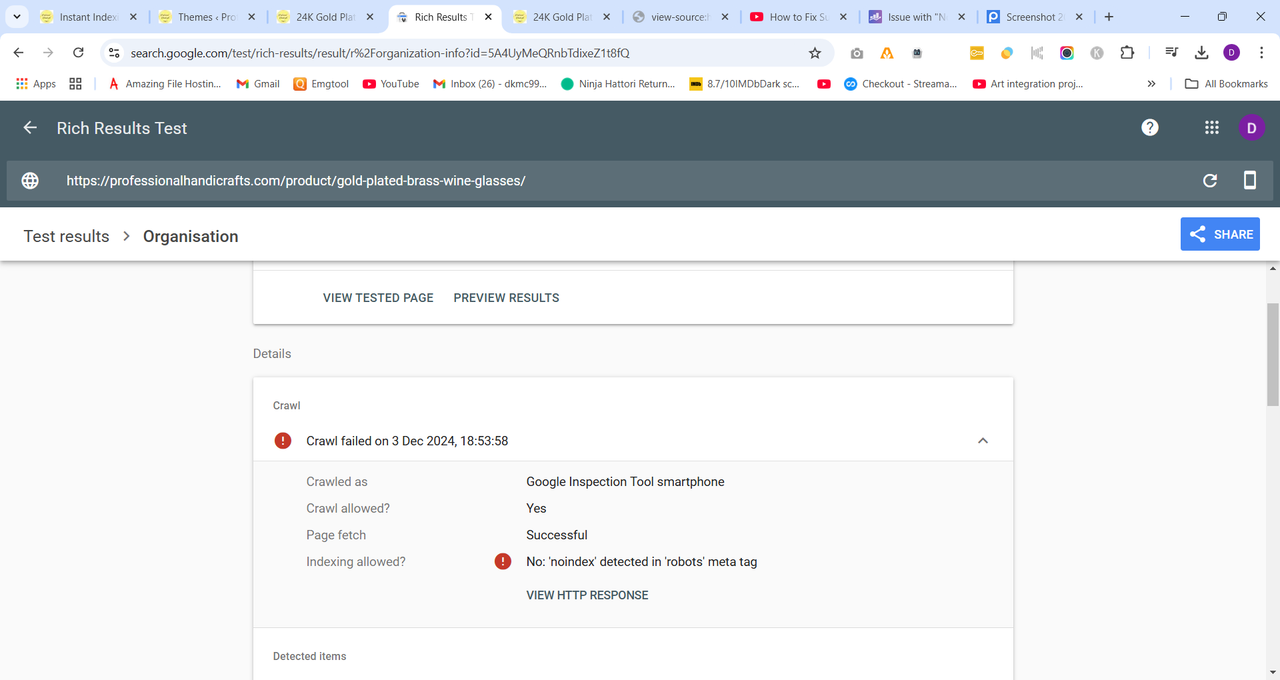This screenshot has width=1280, height=680.
Task: Open the Chrome downloads icon
Action: [1201, 53]
